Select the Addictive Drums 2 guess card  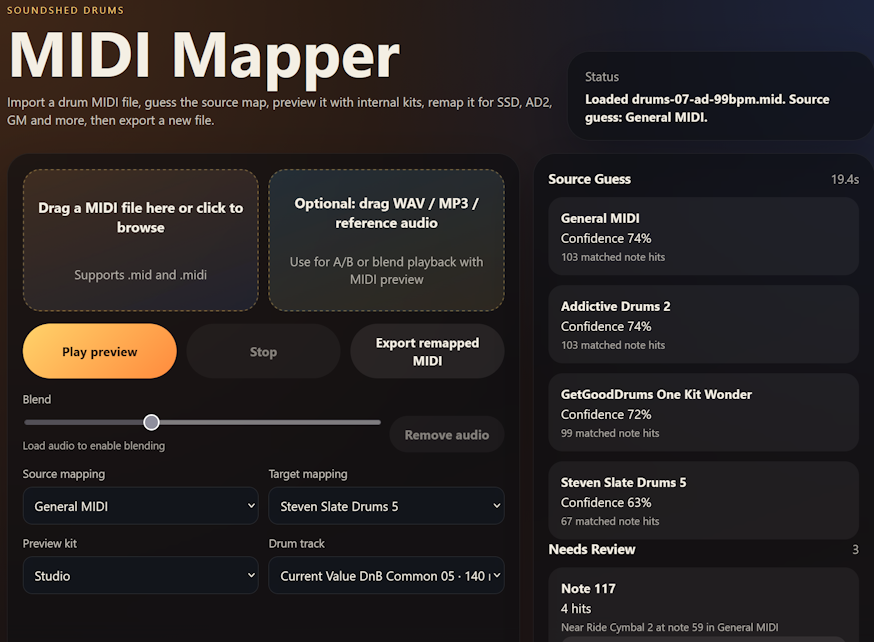point(703,324)
